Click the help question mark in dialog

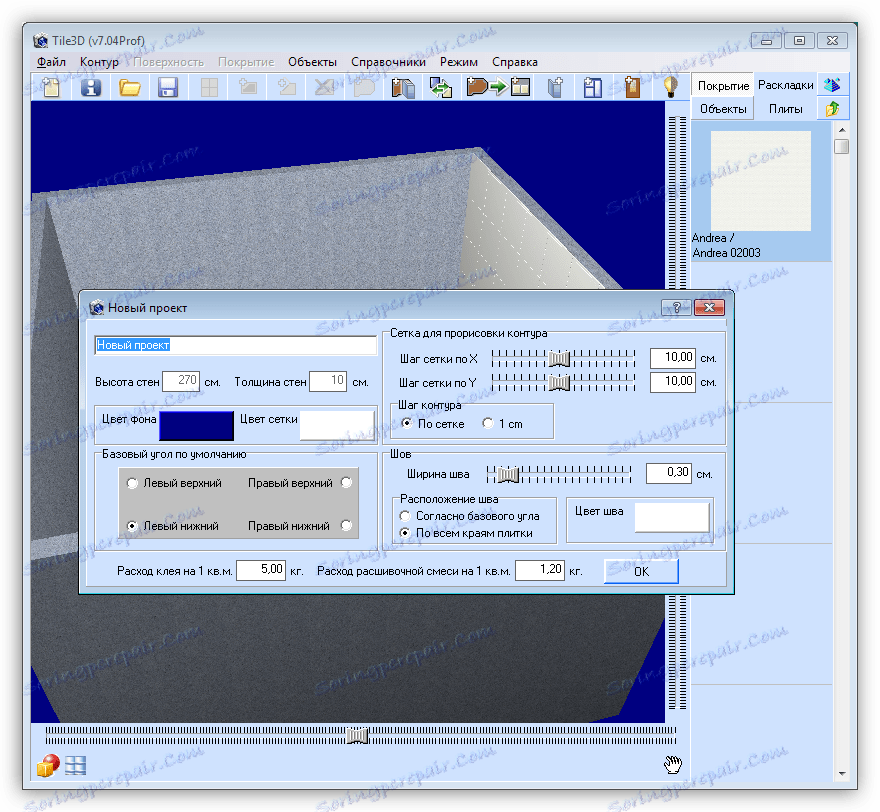[676, 308]
